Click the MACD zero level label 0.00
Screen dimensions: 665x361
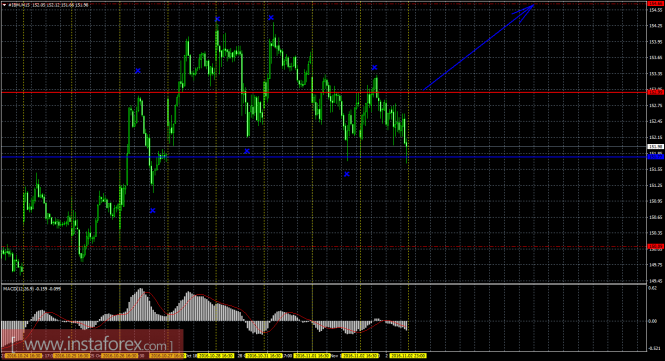point(653,321)
